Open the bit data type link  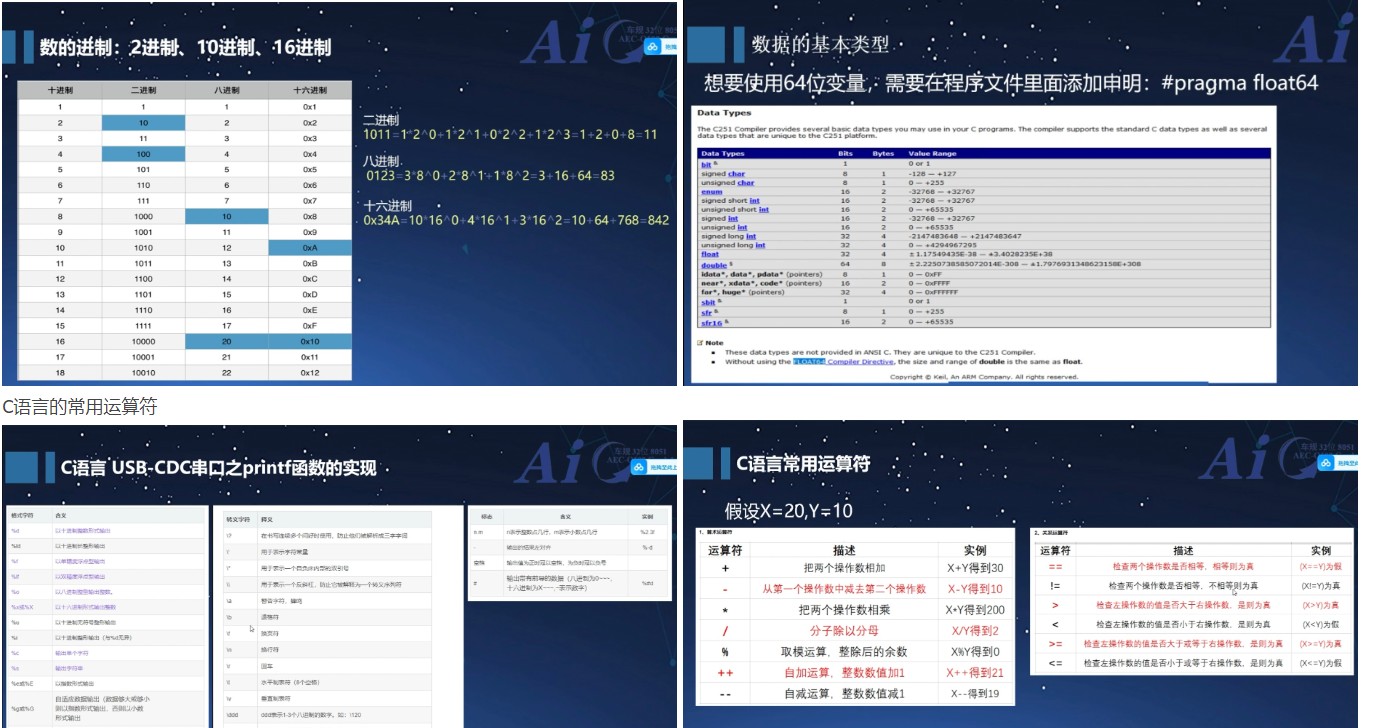[x=706, y=163]
